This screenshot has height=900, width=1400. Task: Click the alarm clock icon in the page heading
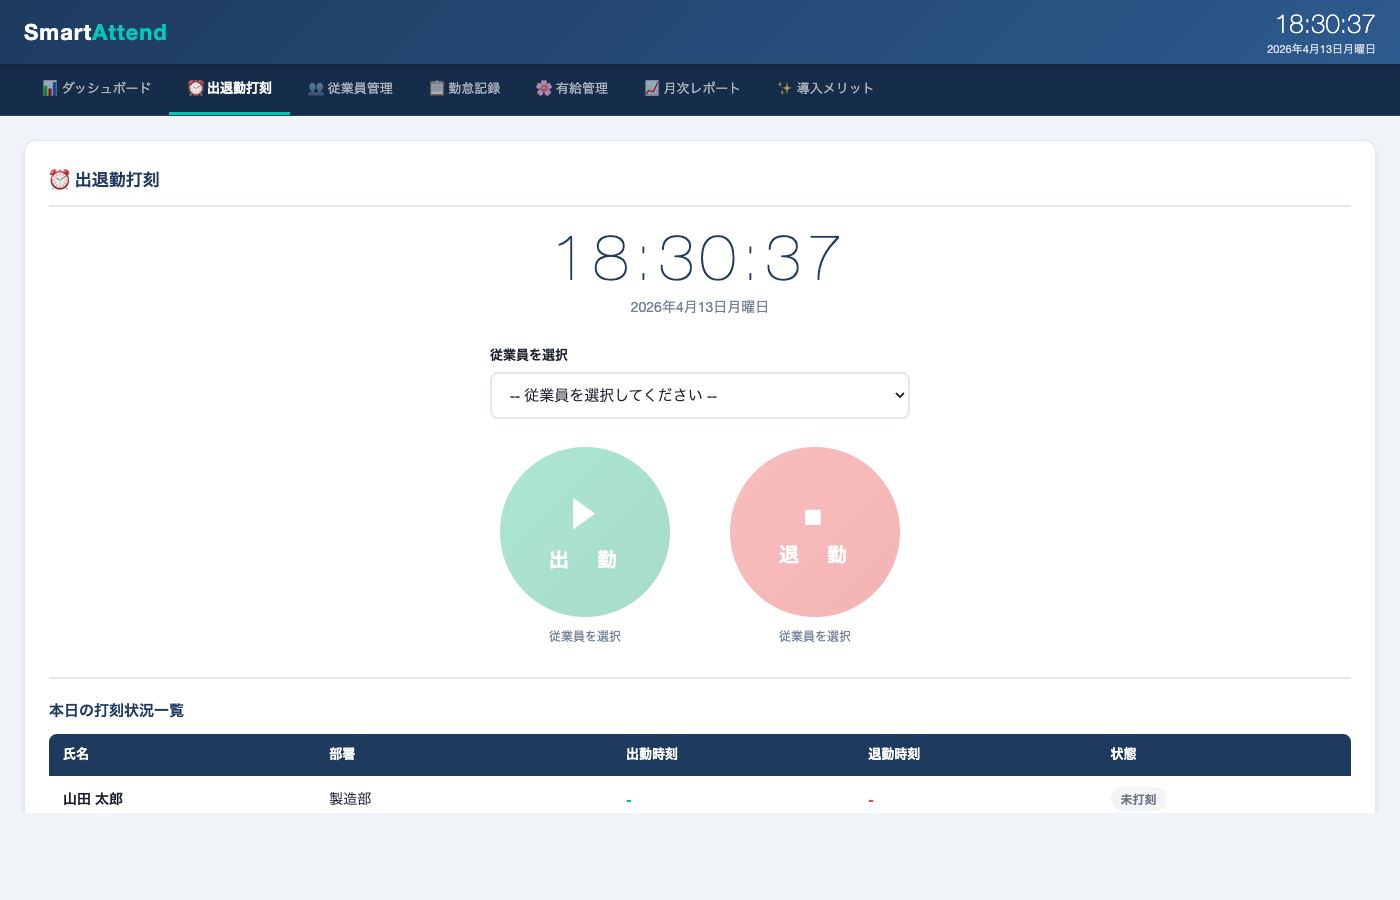tap(60, 180)
